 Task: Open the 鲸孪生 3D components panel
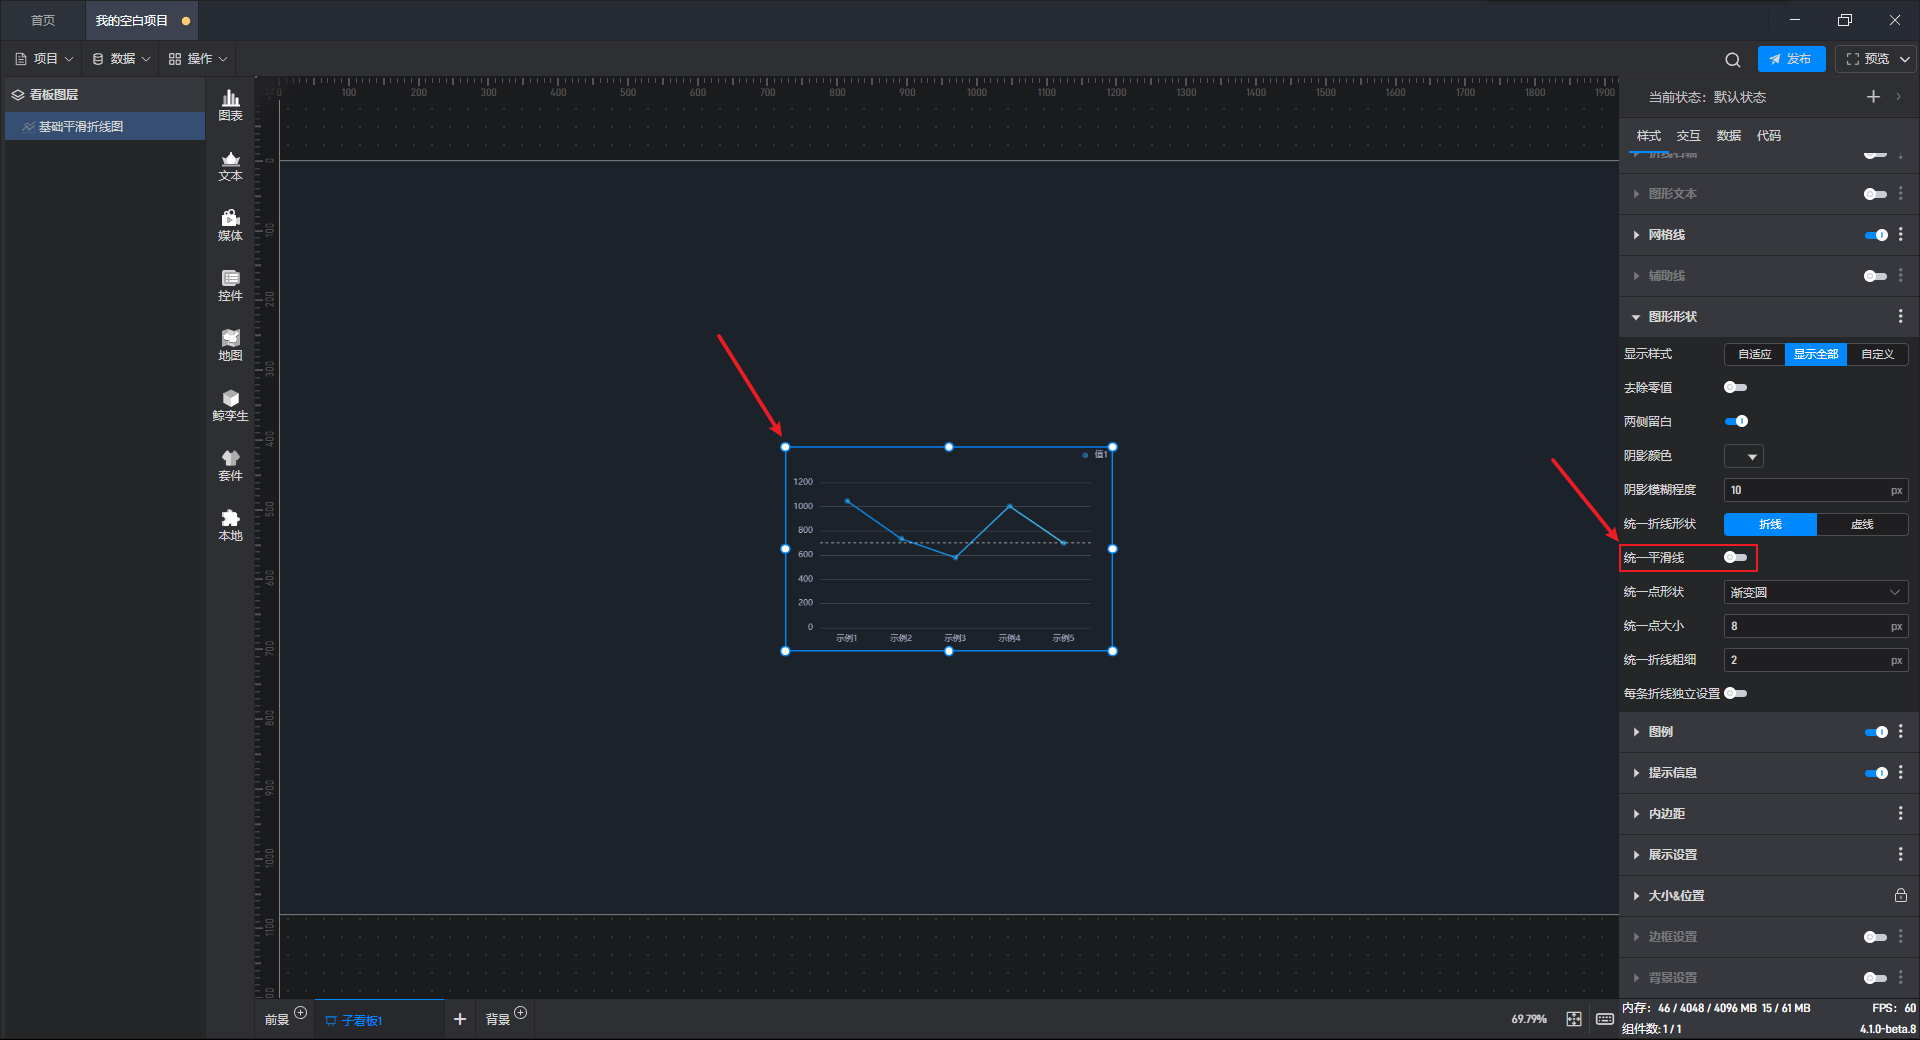(x=230, y=405)
